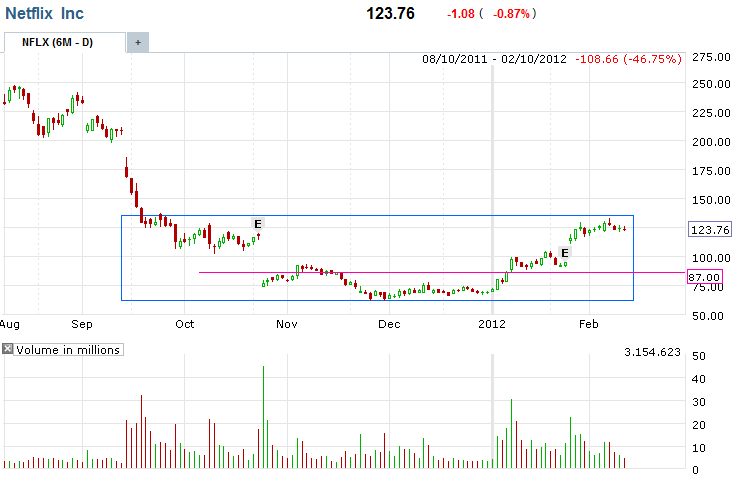Click the 87.00 price line label
The image size is (741, 477).
[704, 277]
